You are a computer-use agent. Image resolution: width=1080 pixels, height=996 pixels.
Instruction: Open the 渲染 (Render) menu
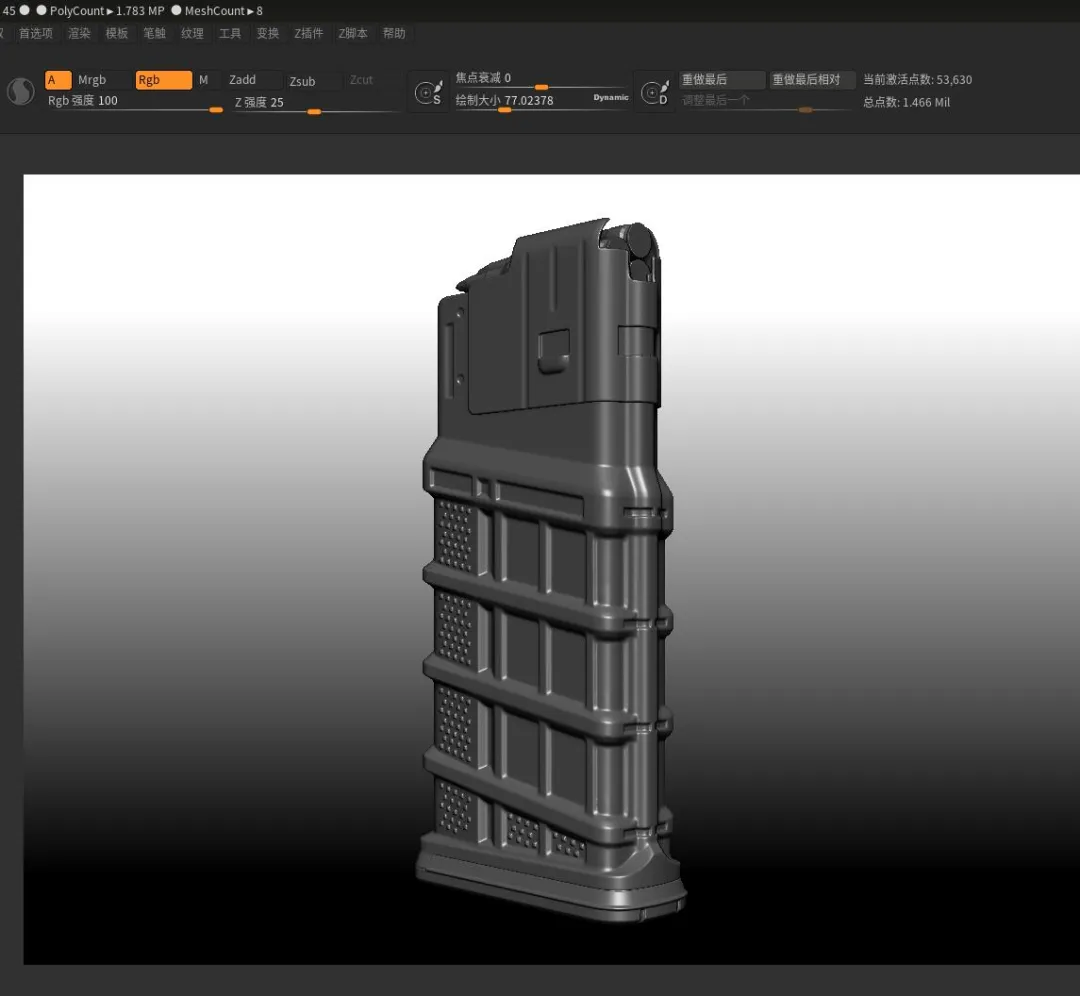tap(79, 33)
